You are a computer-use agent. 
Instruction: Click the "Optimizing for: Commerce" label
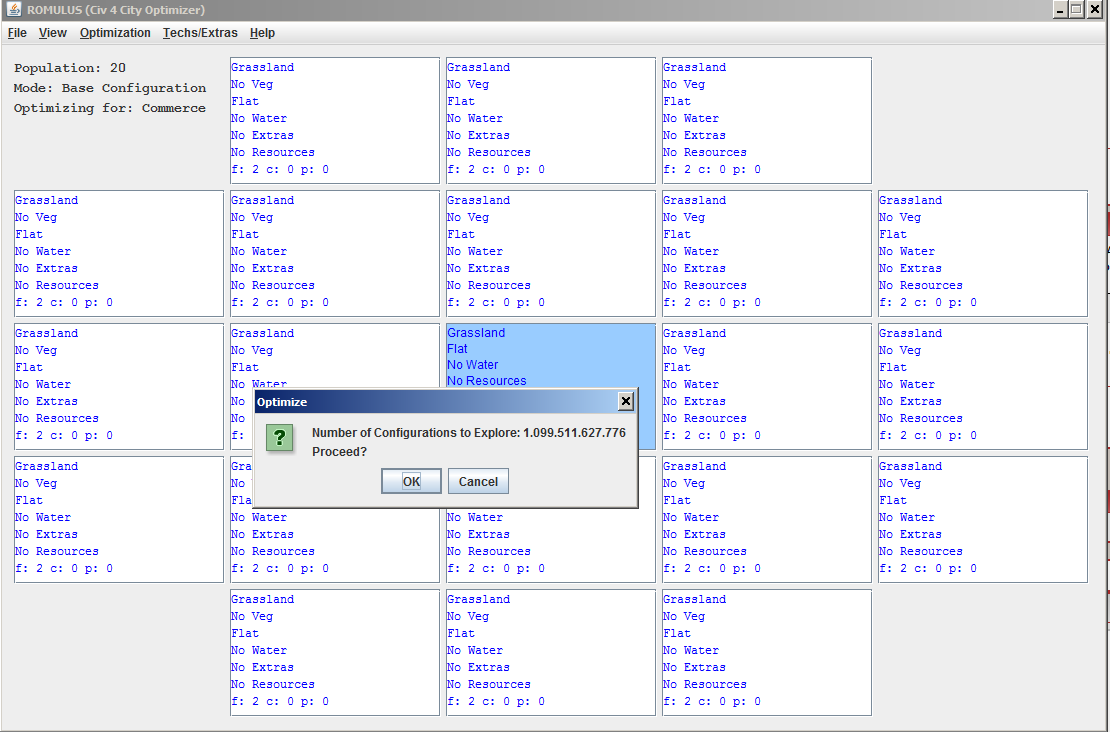(x=110, y=108)
